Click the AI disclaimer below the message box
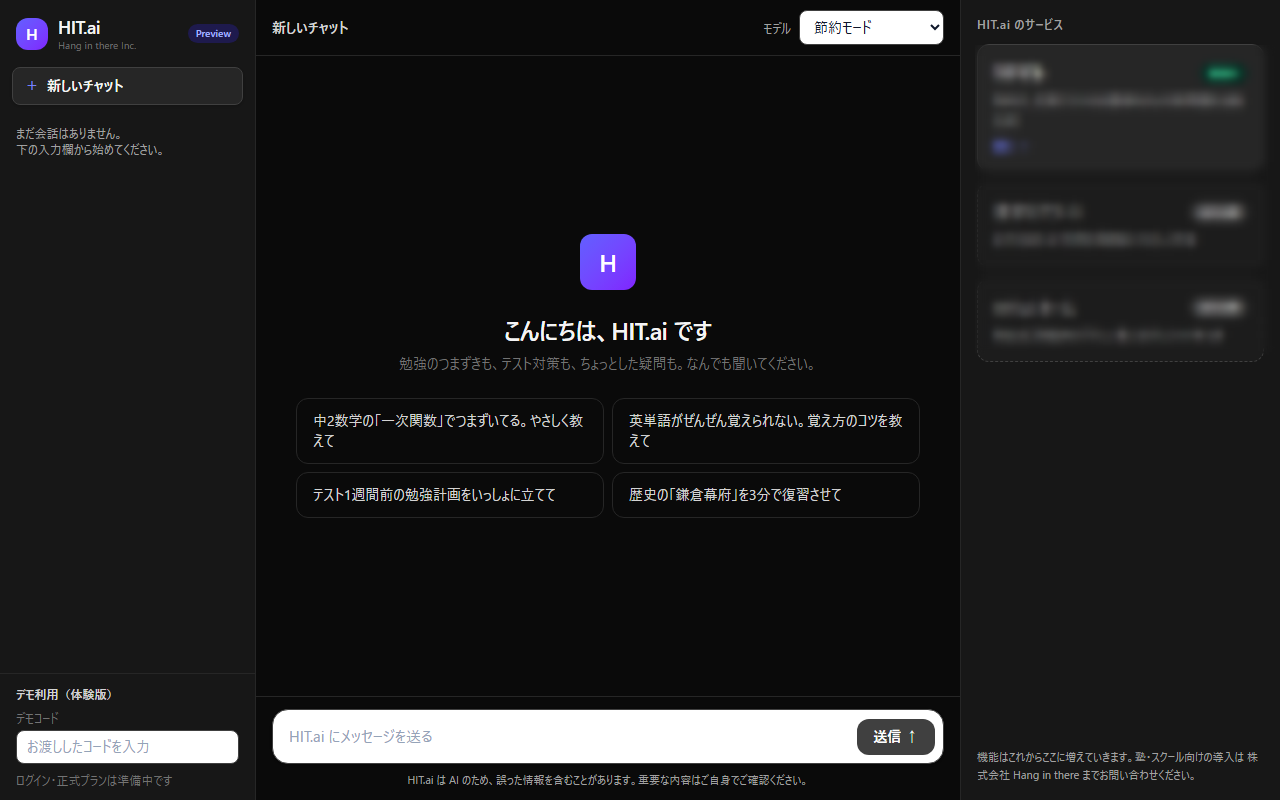1280x800 pixels. click(608, 780)
